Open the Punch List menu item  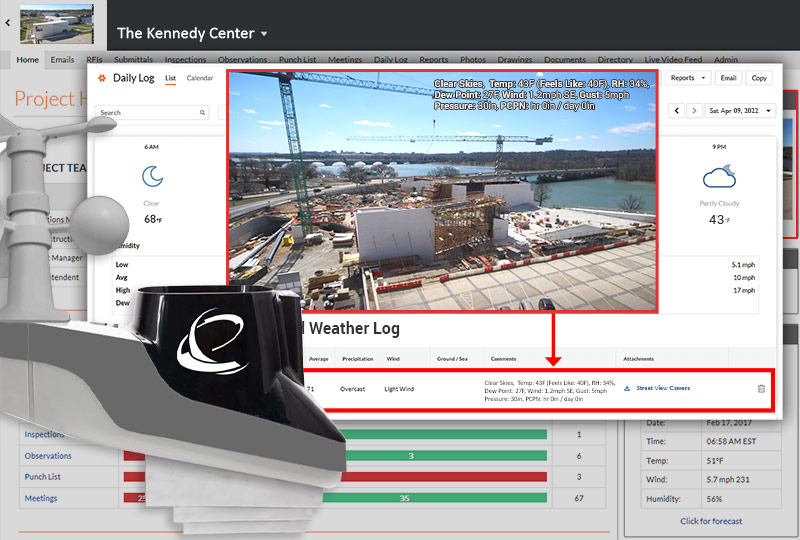[297, 60]
